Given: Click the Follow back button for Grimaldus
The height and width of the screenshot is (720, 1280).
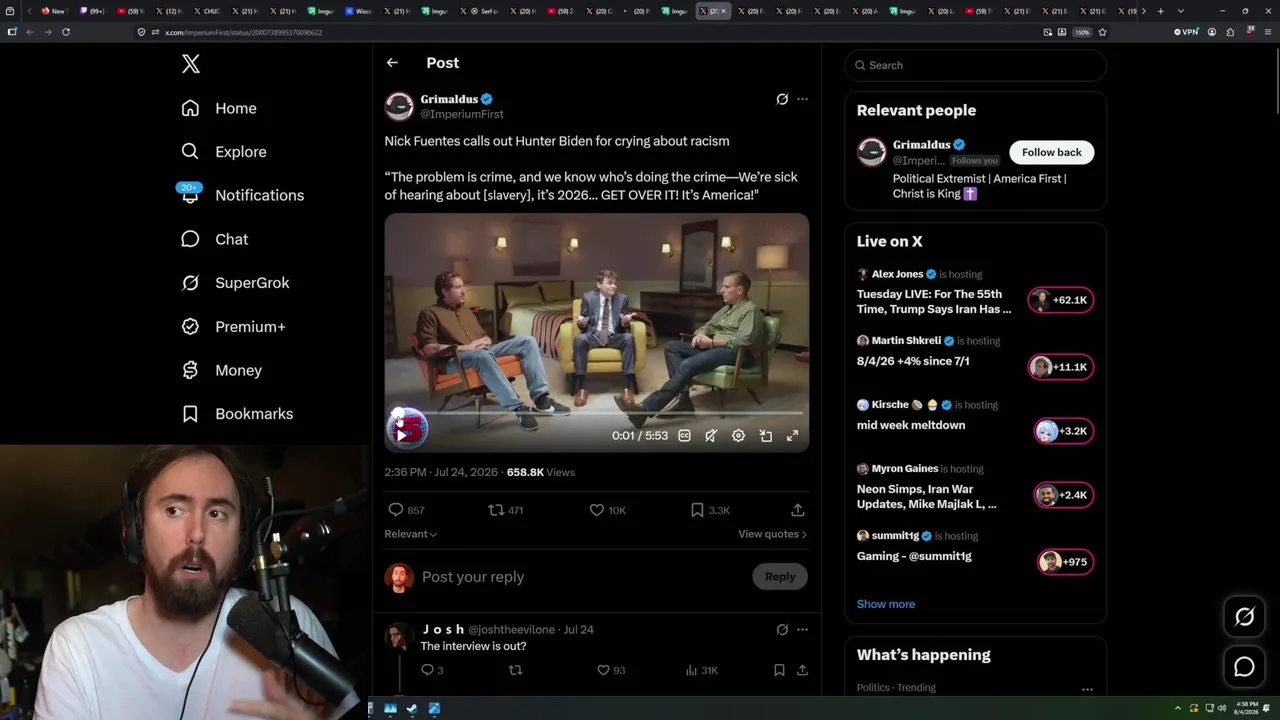Looking at the screenshot, I should (x=1052, y=152).
